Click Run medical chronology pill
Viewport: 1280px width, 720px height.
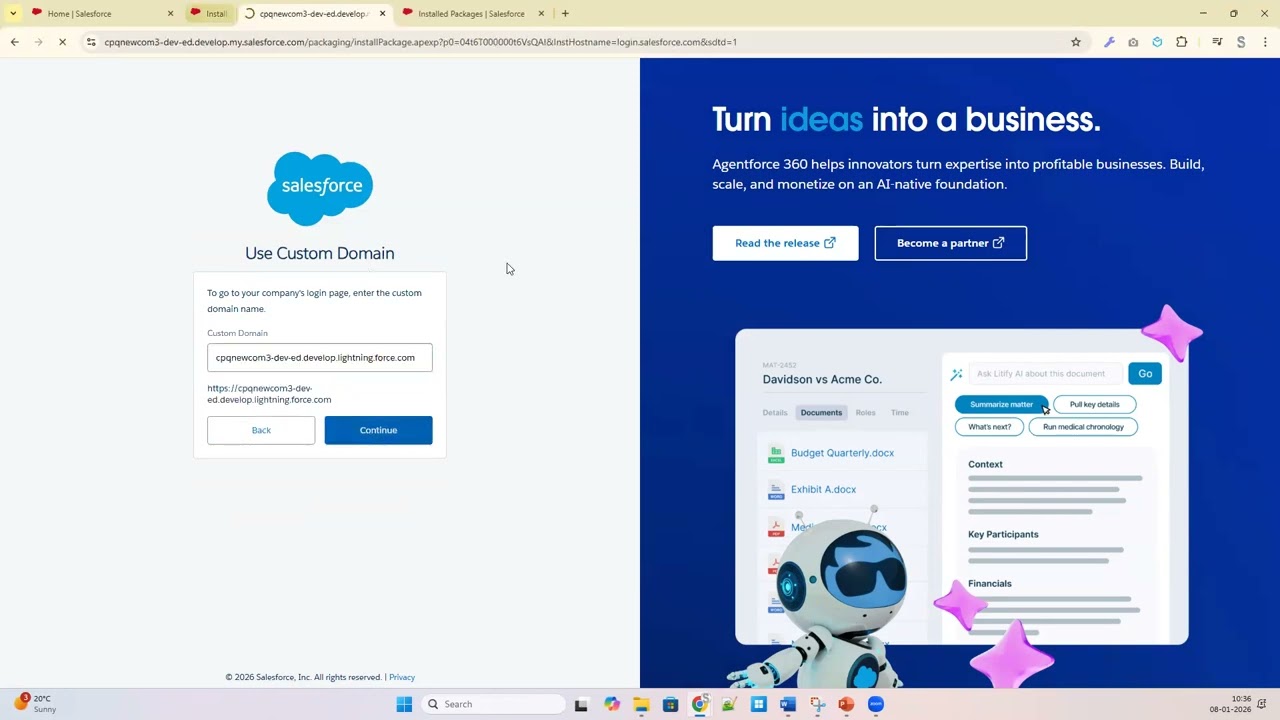tap(1083, 427)
